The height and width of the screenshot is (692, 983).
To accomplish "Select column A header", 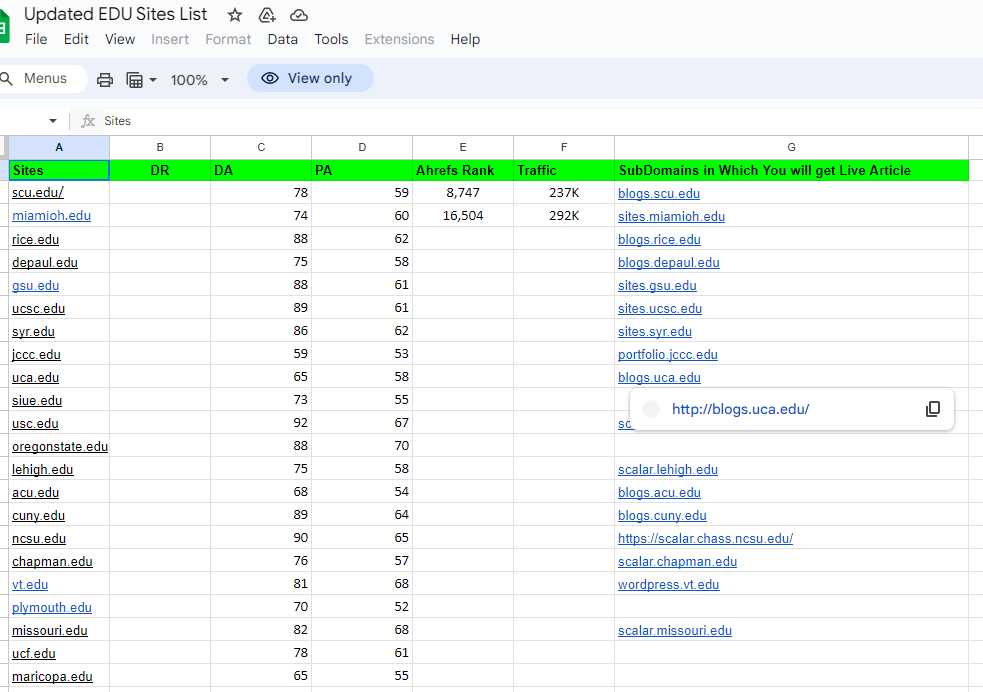I will point(59,147).
